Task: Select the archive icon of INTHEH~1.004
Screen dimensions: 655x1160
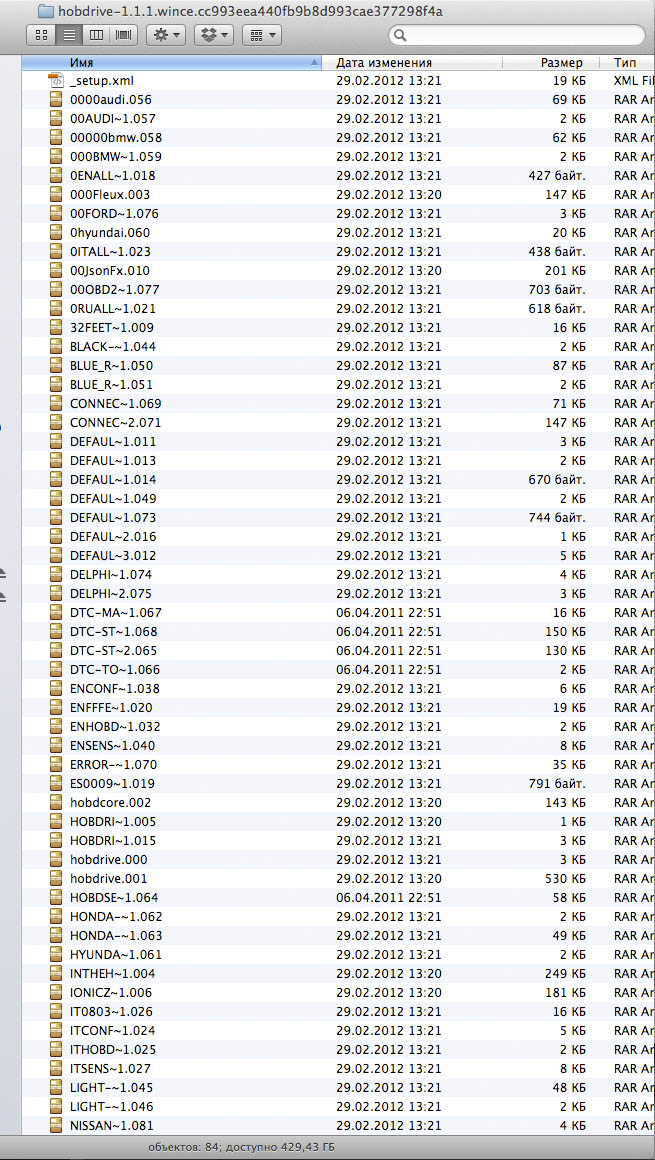Action: coord(57,974)
